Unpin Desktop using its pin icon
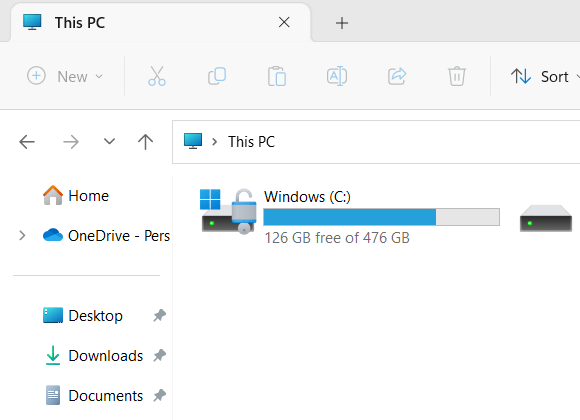 159,316
